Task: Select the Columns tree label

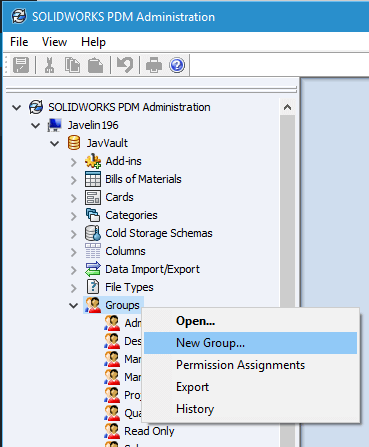Action: pos(125,251)
